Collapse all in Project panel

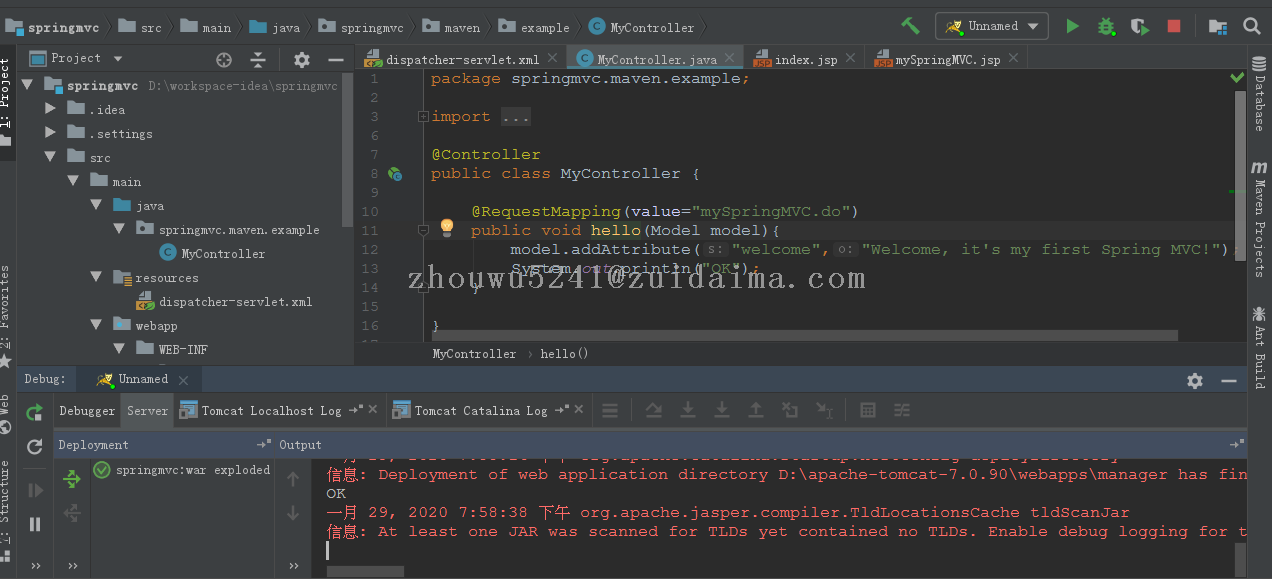pos(258,59)
